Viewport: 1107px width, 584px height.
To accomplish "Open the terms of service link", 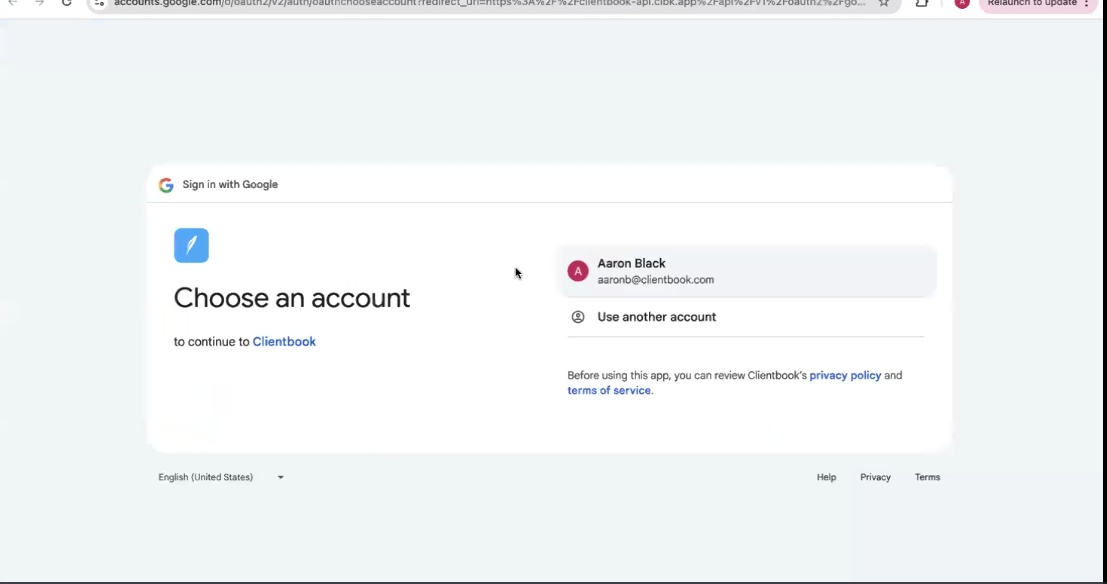I will (609, 391).
